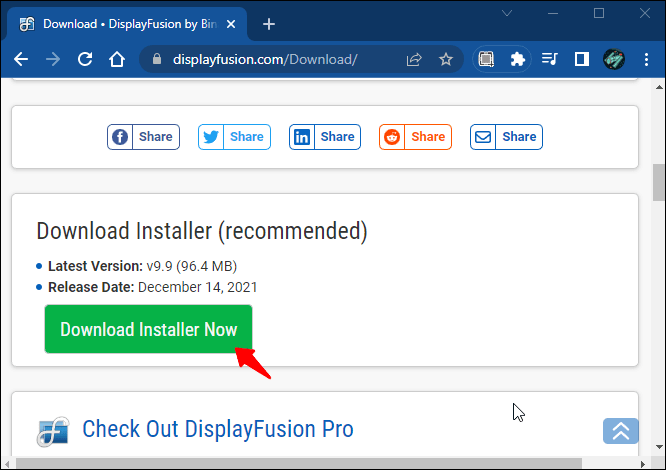Share on Facebook
666x470 pixels.
click(144, 137)
